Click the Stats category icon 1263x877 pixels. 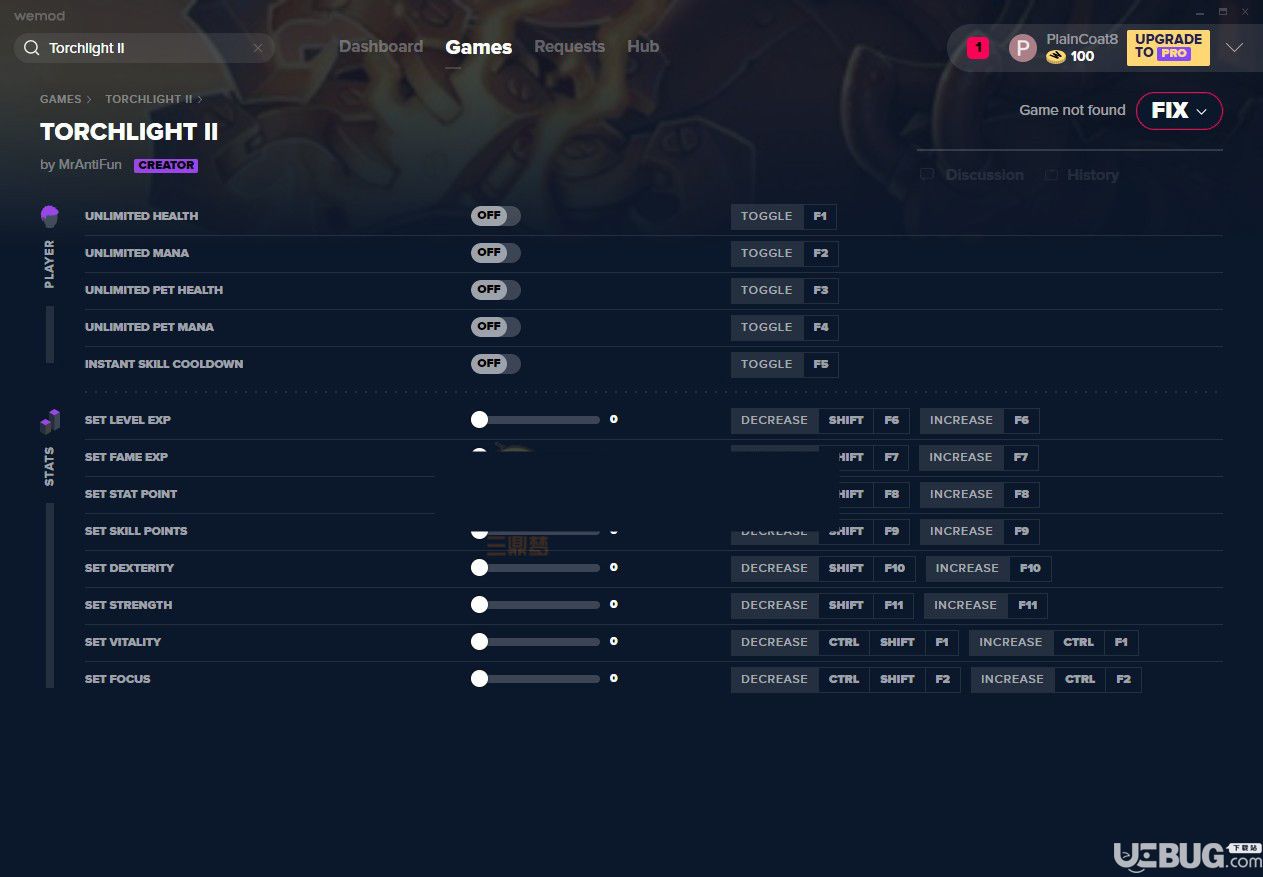pyautogui.click(x=50, y=421)
